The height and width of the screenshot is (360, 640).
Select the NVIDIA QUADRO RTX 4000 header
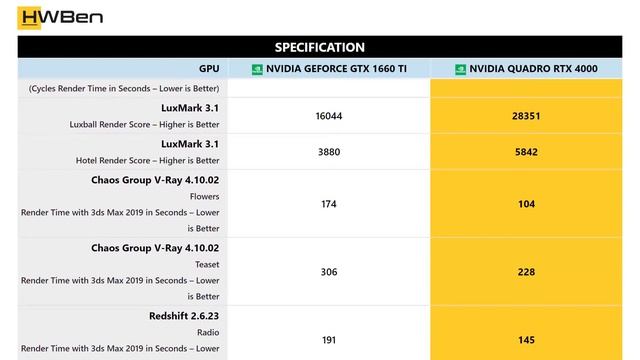pos(533,69)
